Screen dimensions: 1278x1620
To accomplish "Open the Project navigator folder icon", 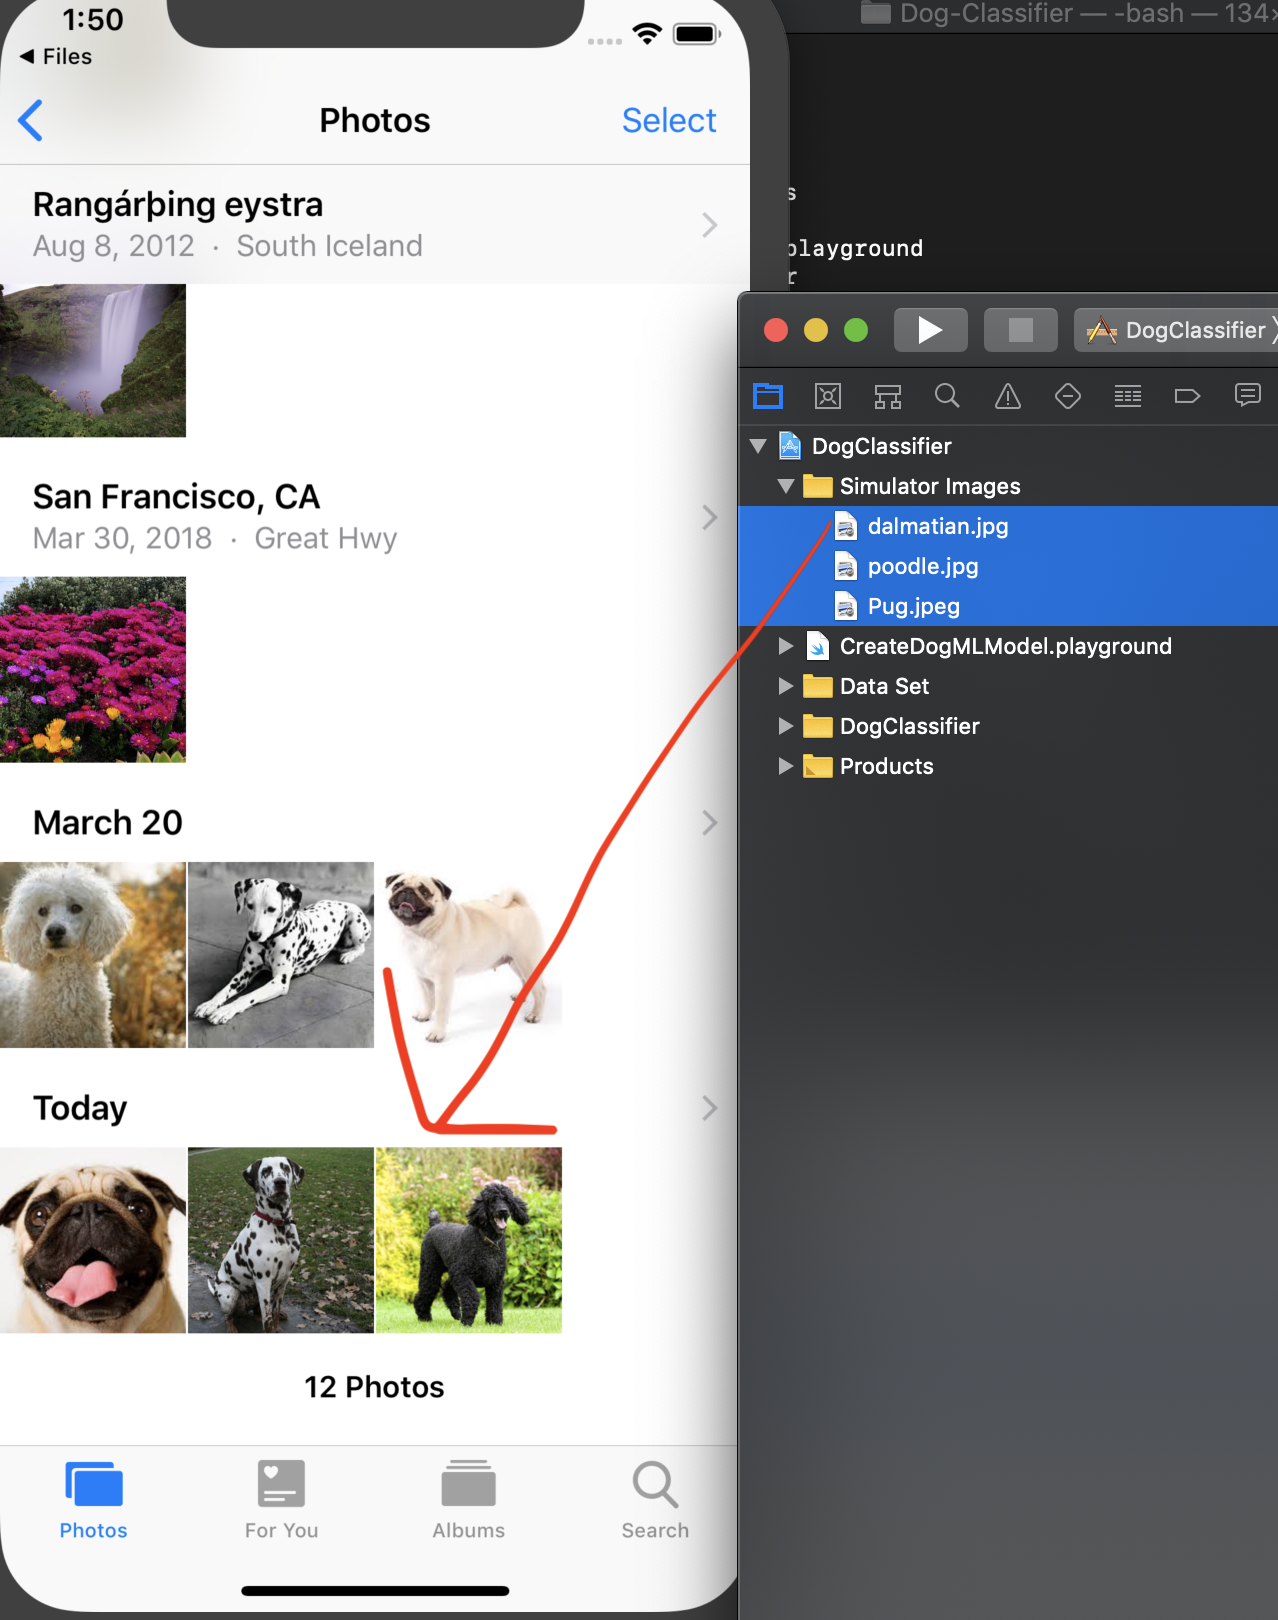I will [768, 396].
